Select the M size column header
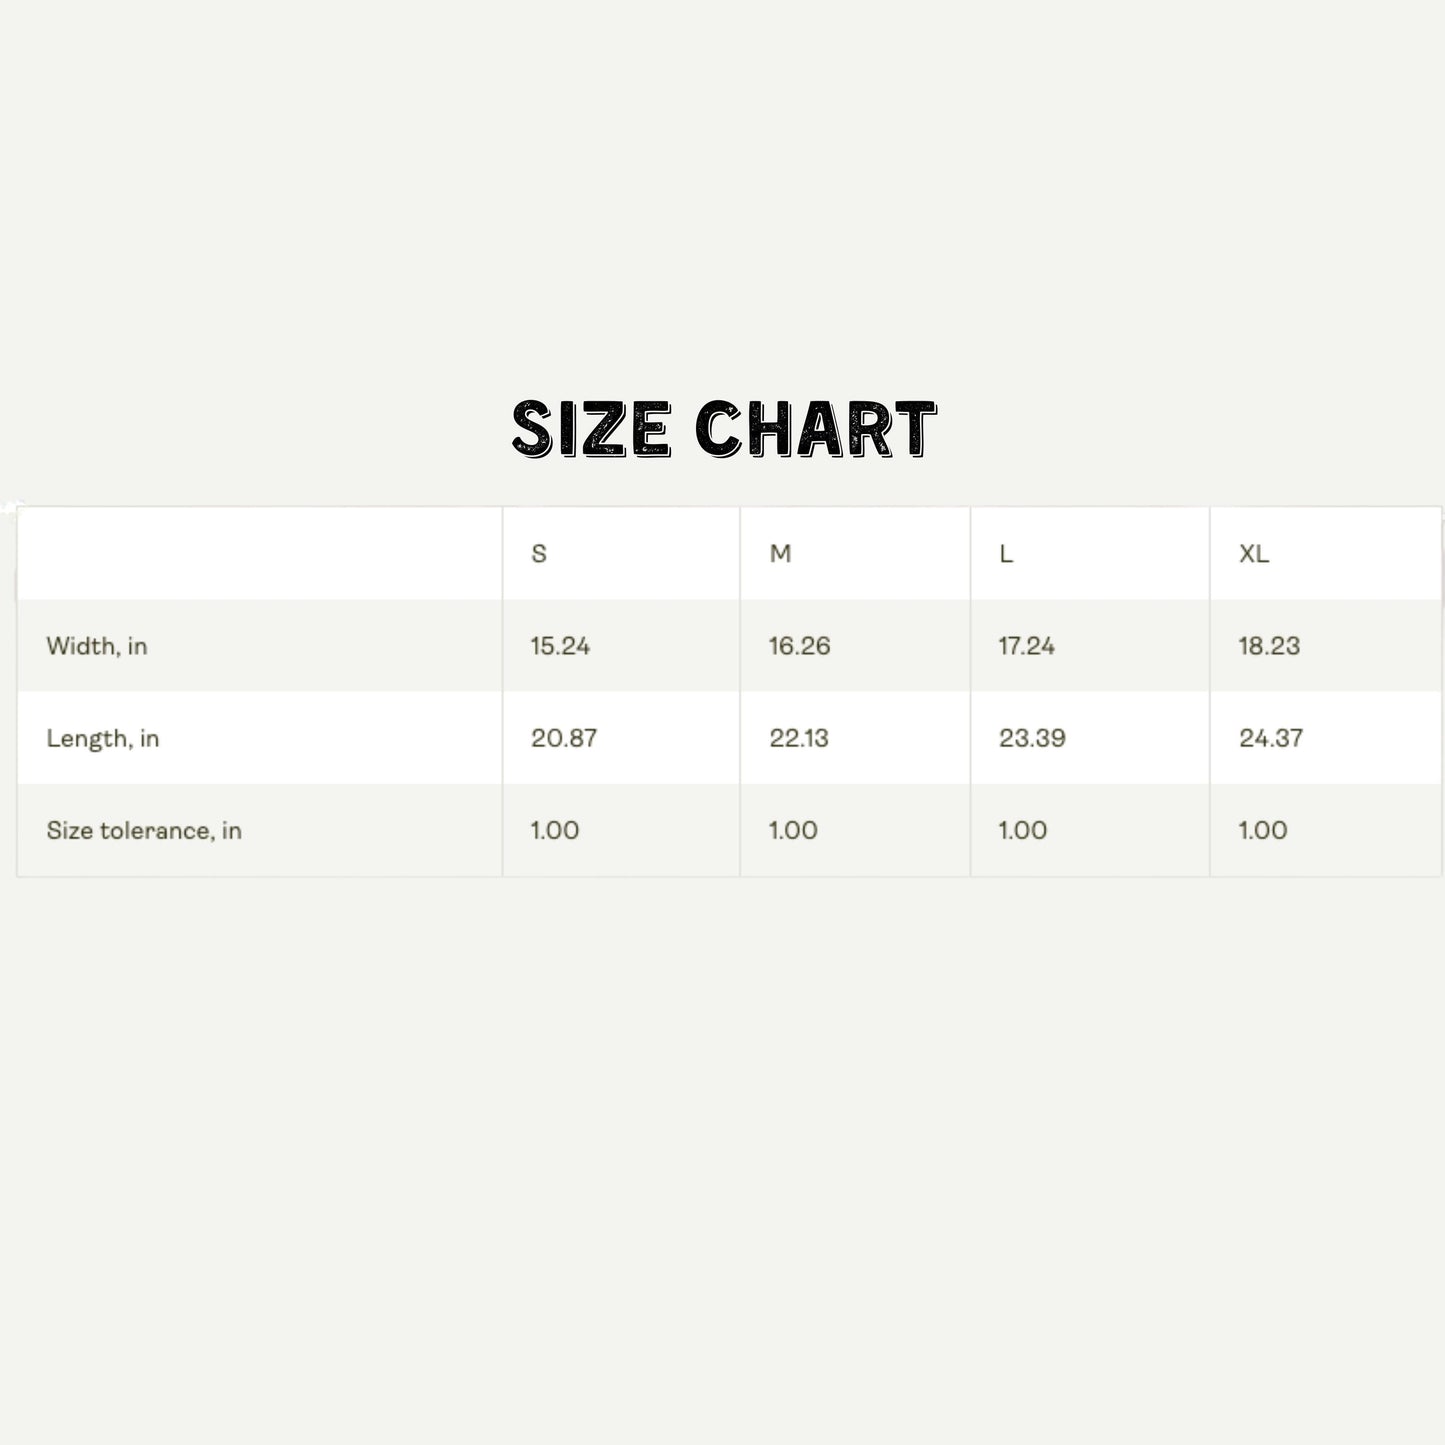Viewport: 1445px width, 1445px height. [x=780, y=554]
